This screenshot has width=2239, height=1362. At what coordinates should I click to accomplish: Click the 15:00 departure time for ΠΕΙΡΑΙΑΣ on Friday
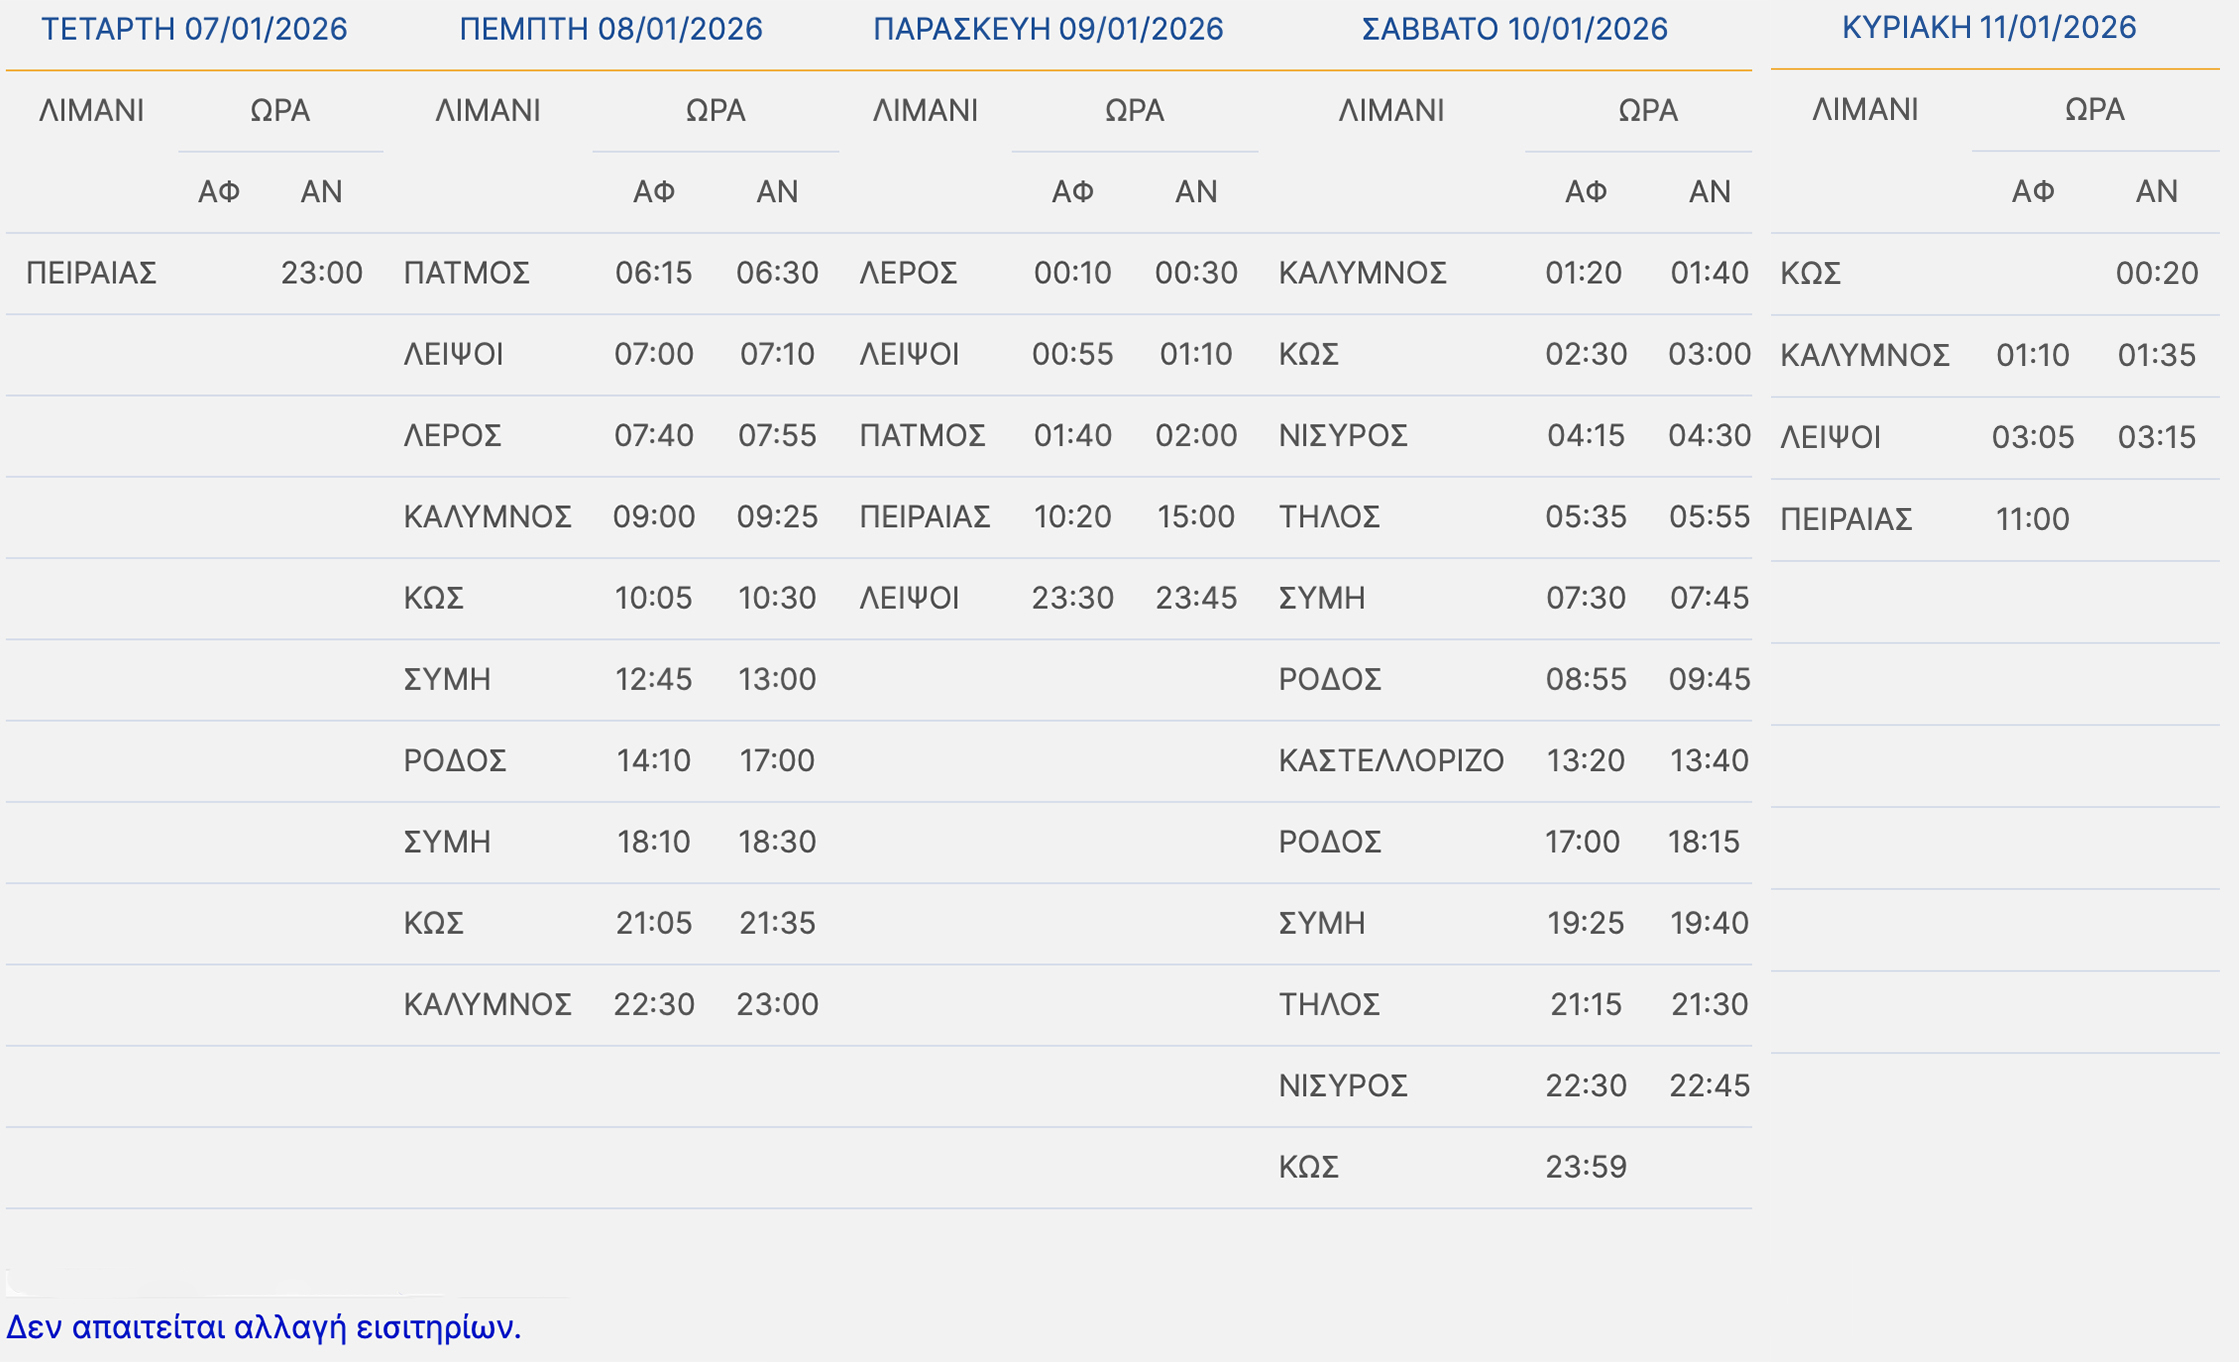(x=1195, y=517)
